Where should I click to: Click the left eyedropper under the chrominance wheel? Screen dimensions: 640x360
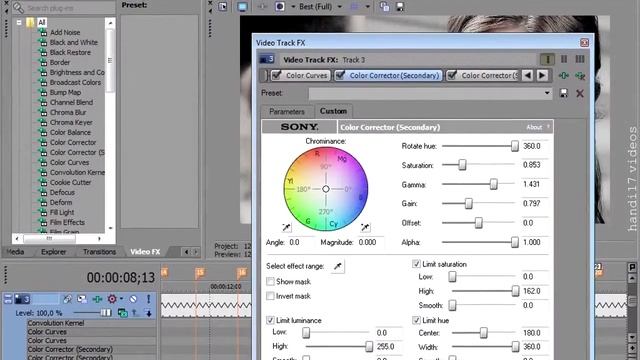click(287, 227)
